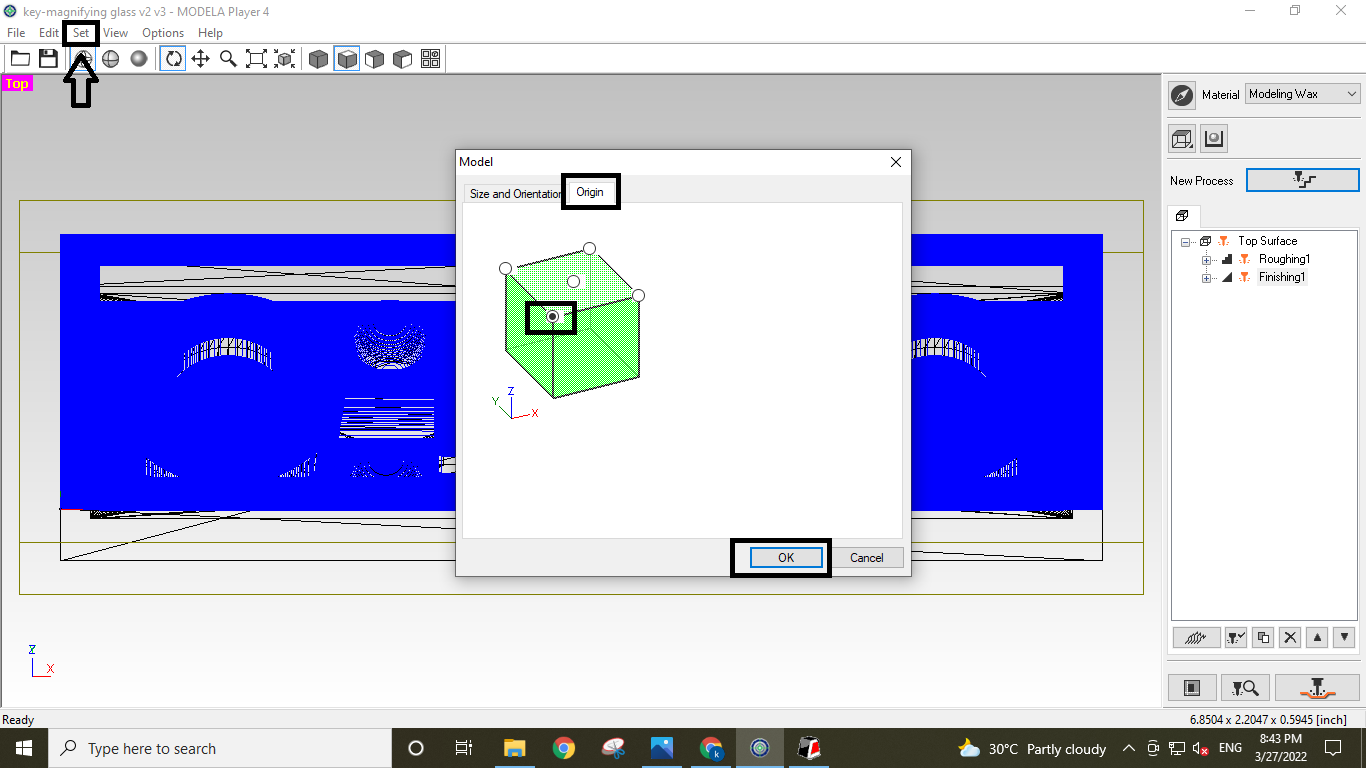
Task: Click the taskbar search box
Action: point(219,748)
